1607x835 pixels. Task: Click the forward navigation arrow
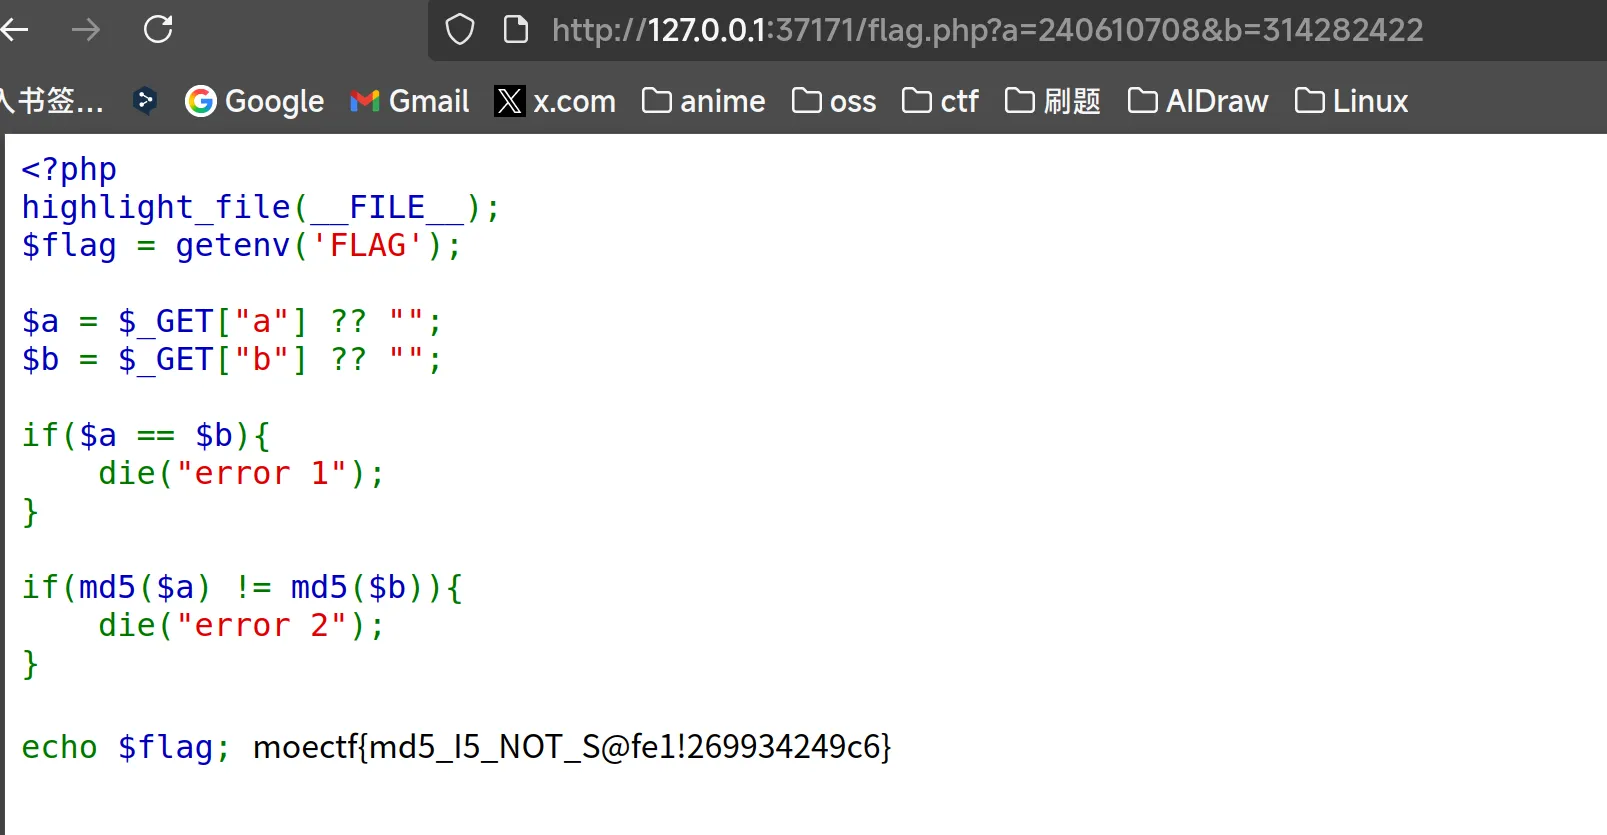[86, 30]
